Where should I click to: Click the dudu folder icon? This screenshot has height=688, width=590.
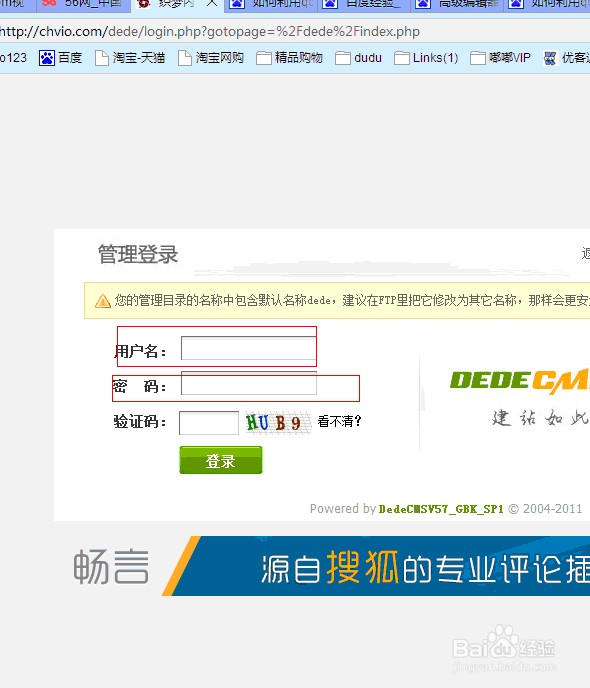[x=343, y=58]
